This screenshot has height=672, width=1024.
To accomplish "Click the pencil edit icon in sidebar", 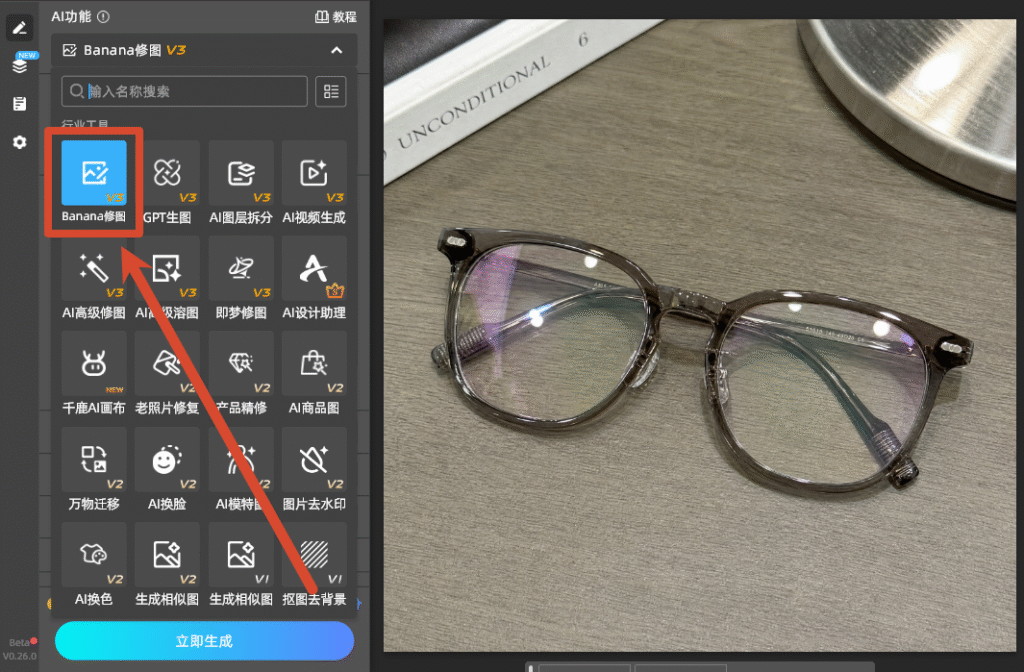I will 20,28.
